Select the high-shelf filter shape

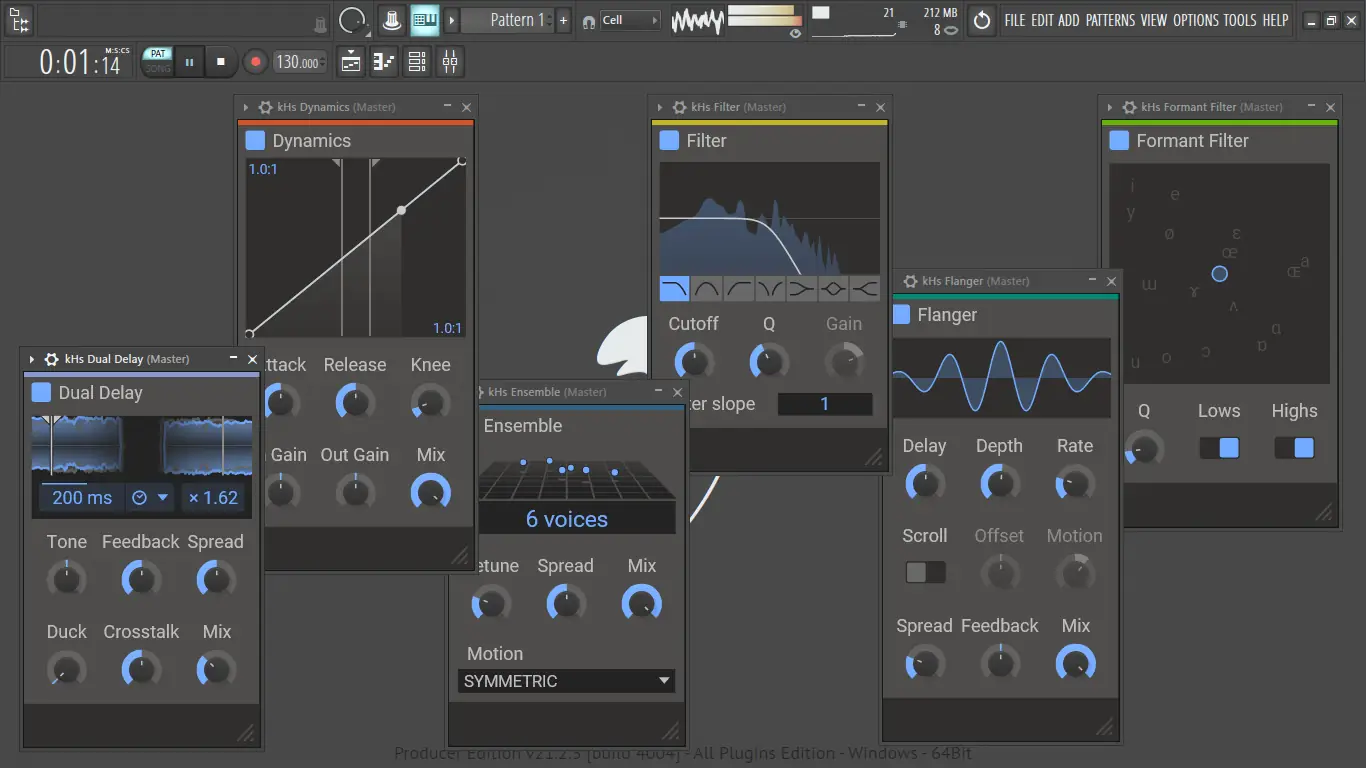coord(865,289)
